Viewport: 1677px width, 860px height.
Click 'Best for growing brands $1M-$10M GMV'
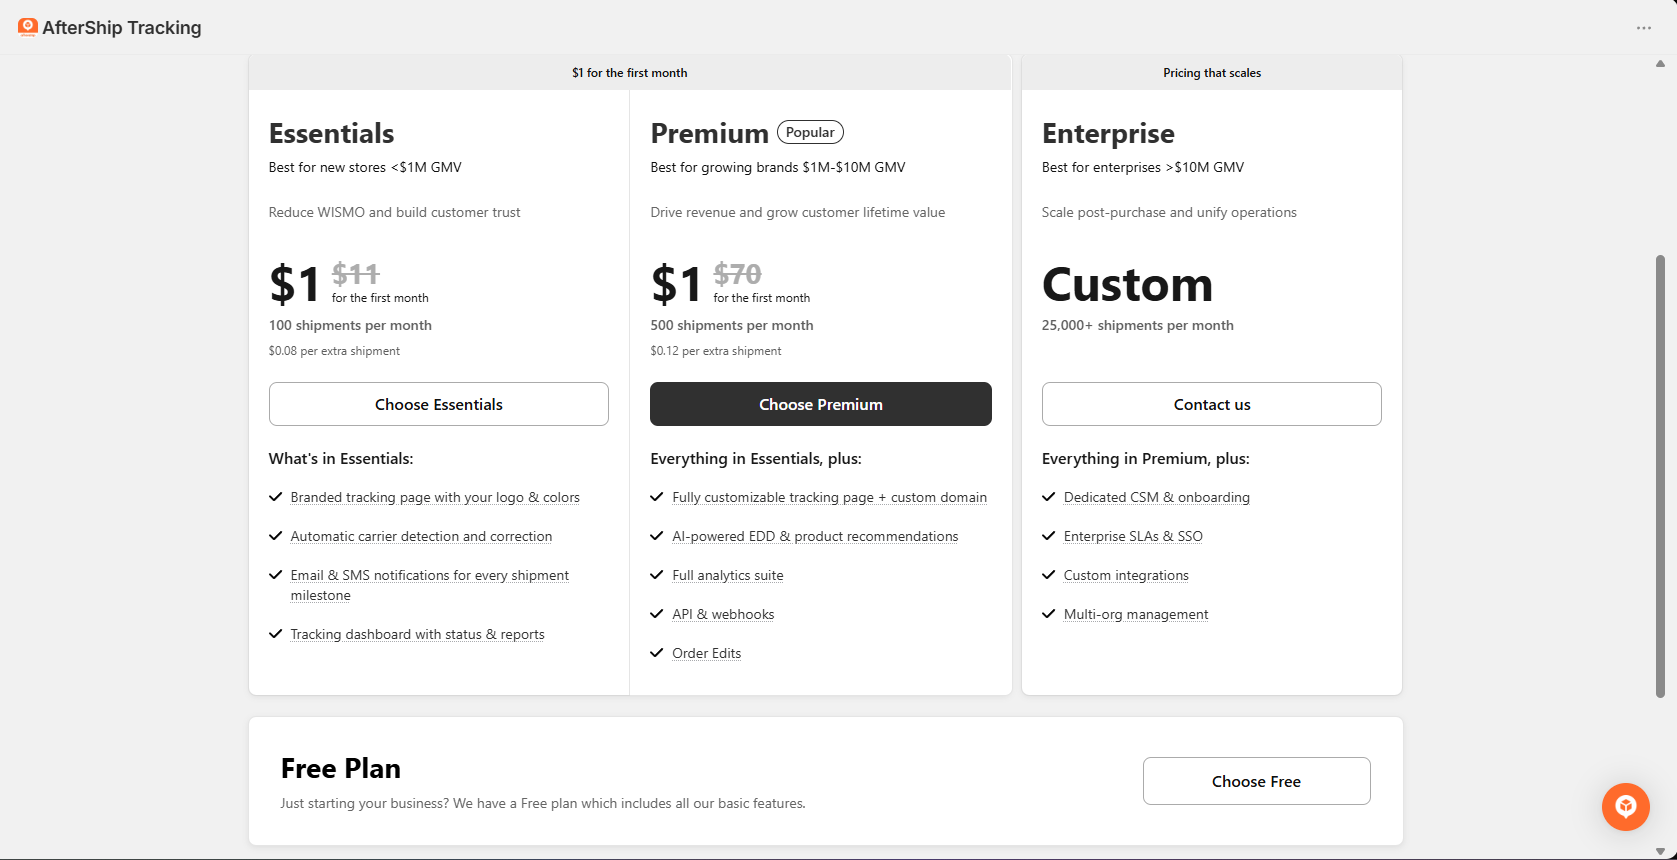(778, 167)
